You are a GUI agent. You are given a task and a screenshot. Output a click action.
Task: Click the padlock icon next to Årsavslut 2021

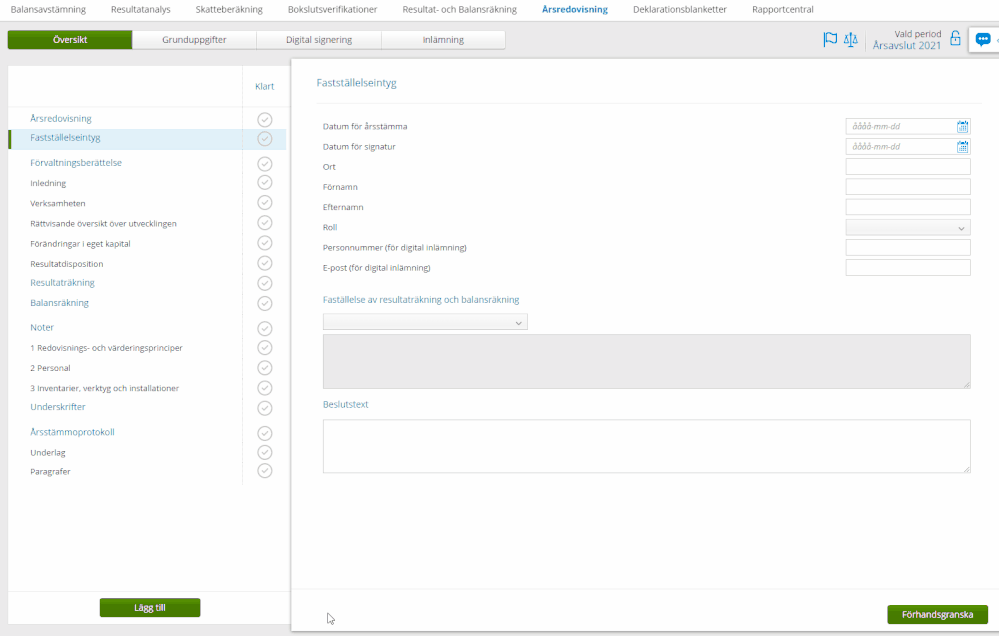(x=955, y=39)
